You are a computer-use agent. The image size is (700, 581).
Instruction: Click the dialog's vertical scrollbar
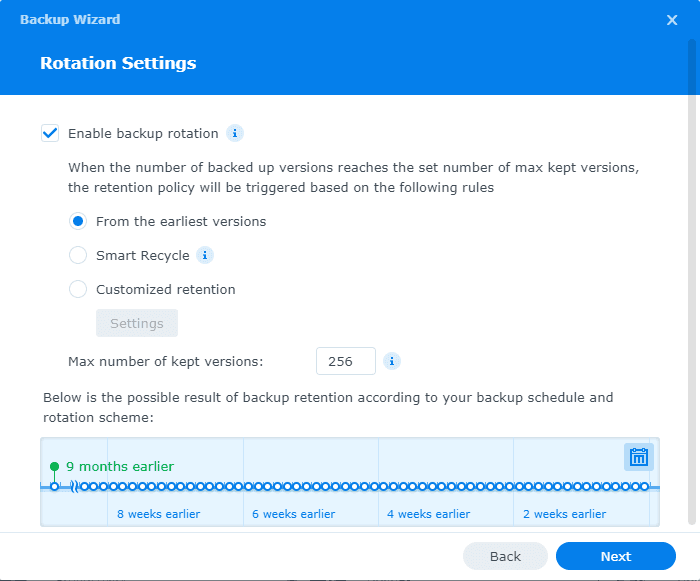point(691,280)
